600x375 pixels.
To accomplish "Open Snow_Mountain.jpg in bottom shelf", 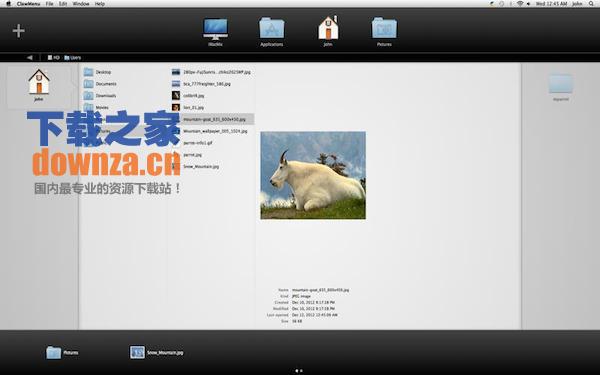I will click(157, 352).
